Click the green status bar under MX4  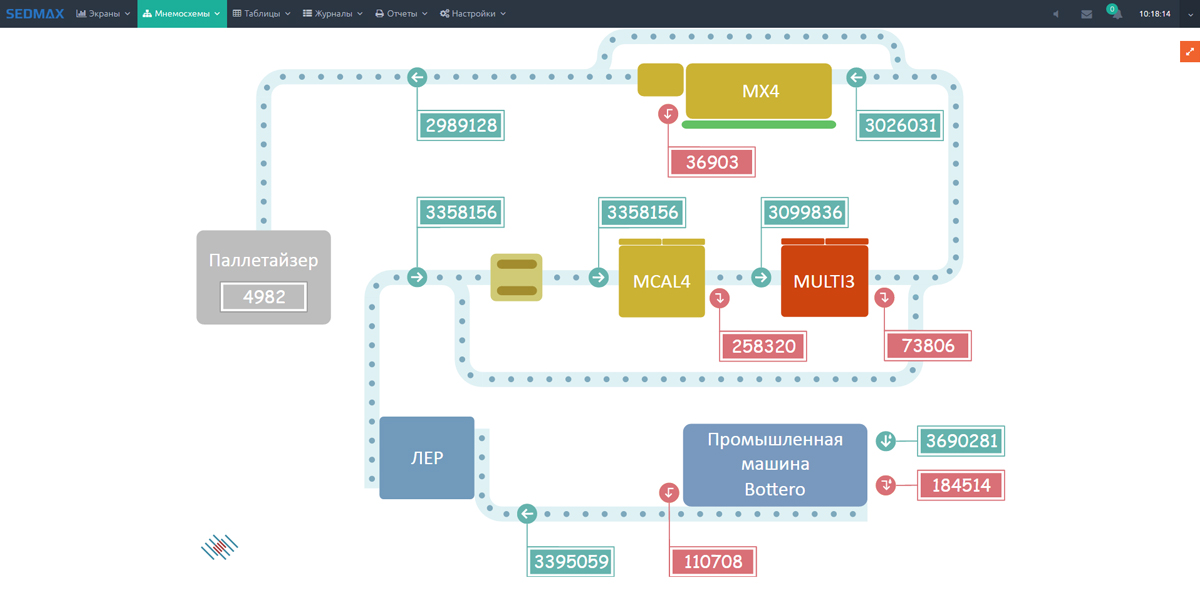pos(759,125)
